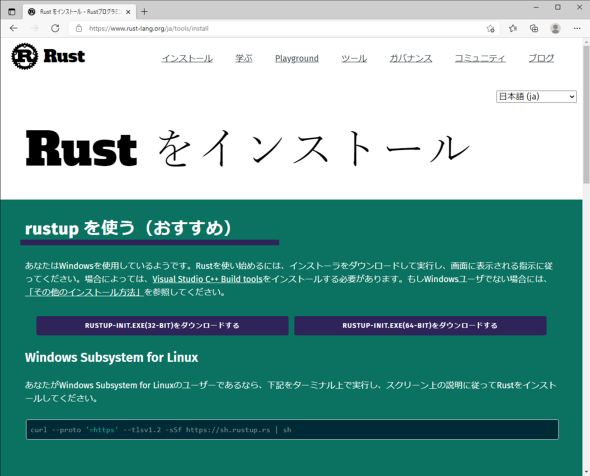
Task: Click the vertical scrollbar thumb
Action: 586,115
